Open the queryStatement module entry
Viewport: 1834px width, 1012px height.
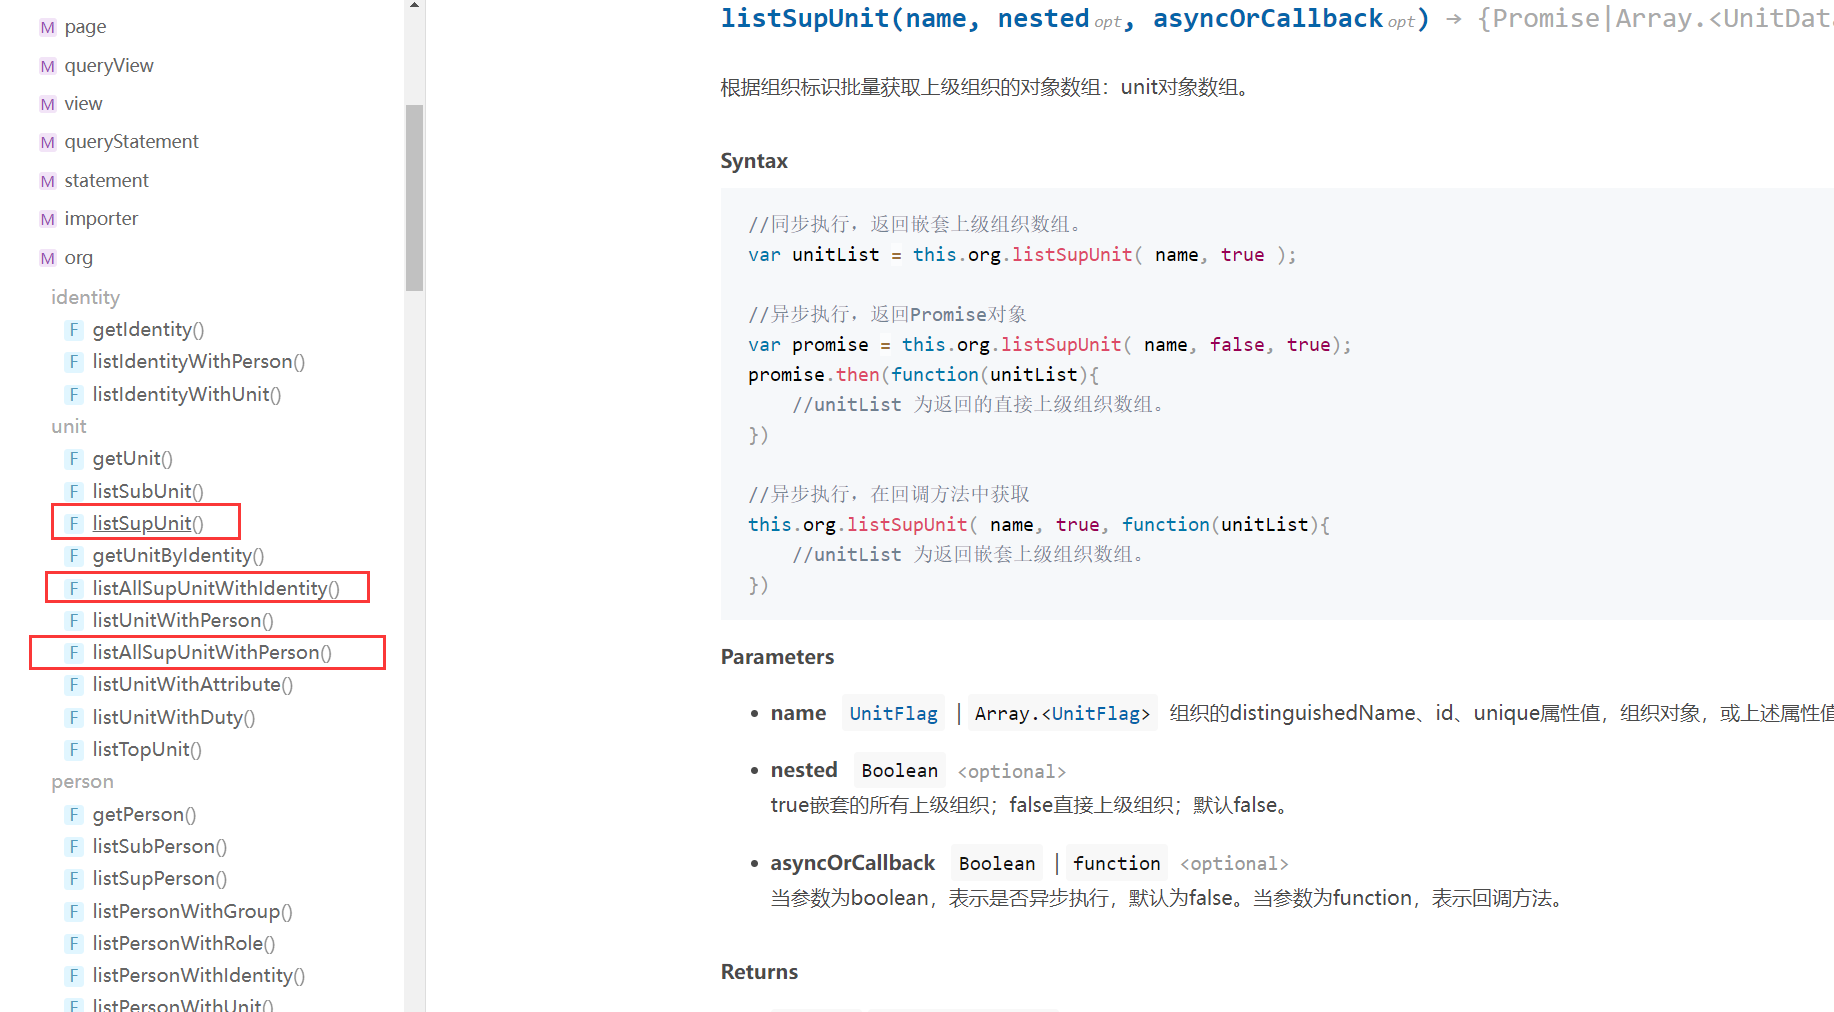coord(131,142)
